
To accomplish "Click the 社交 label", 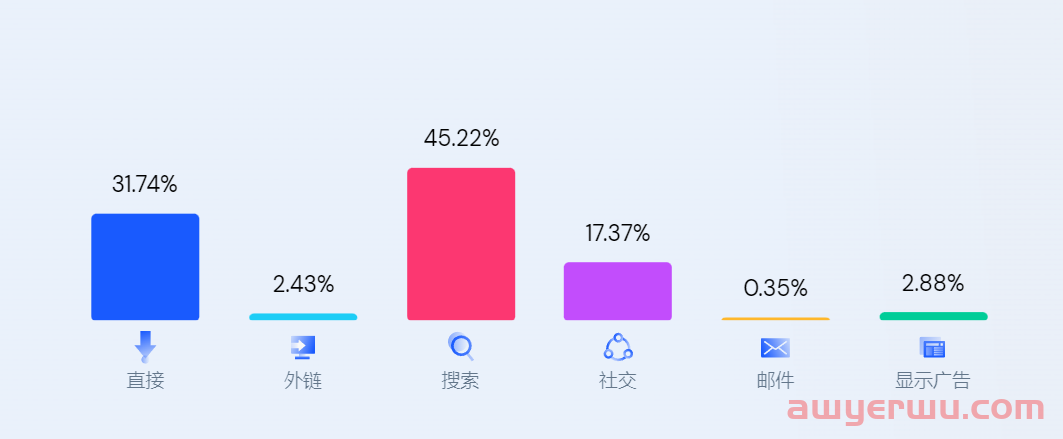I will click(618, 381).
